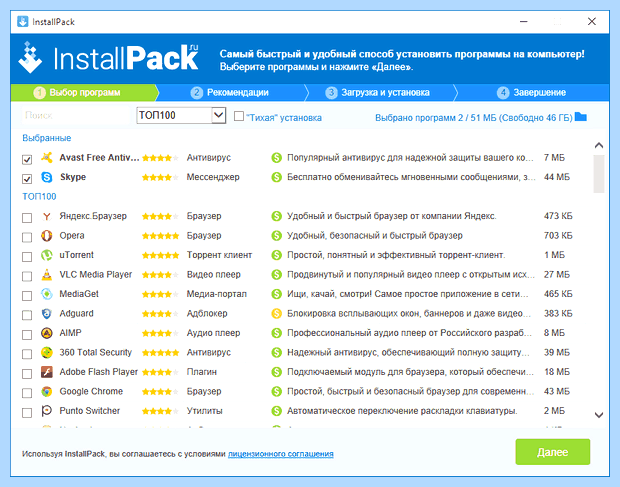620x487 pixels.
Task: Click the green license icon for Skype
Action: 276,177
